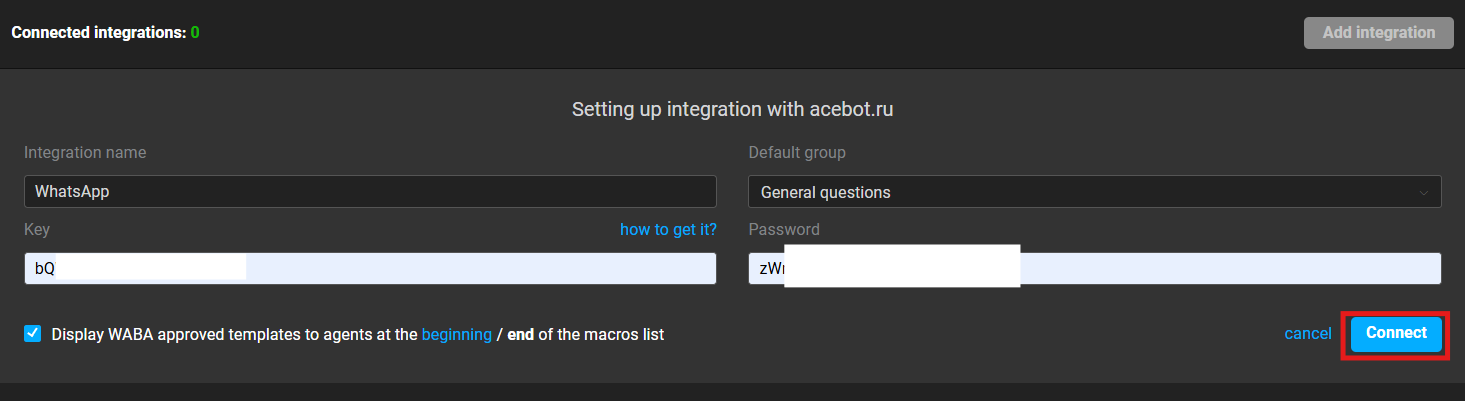Select 'beginning' for templates position
This screenshot has width=1465, height=401.
click(x=456, y=335)
